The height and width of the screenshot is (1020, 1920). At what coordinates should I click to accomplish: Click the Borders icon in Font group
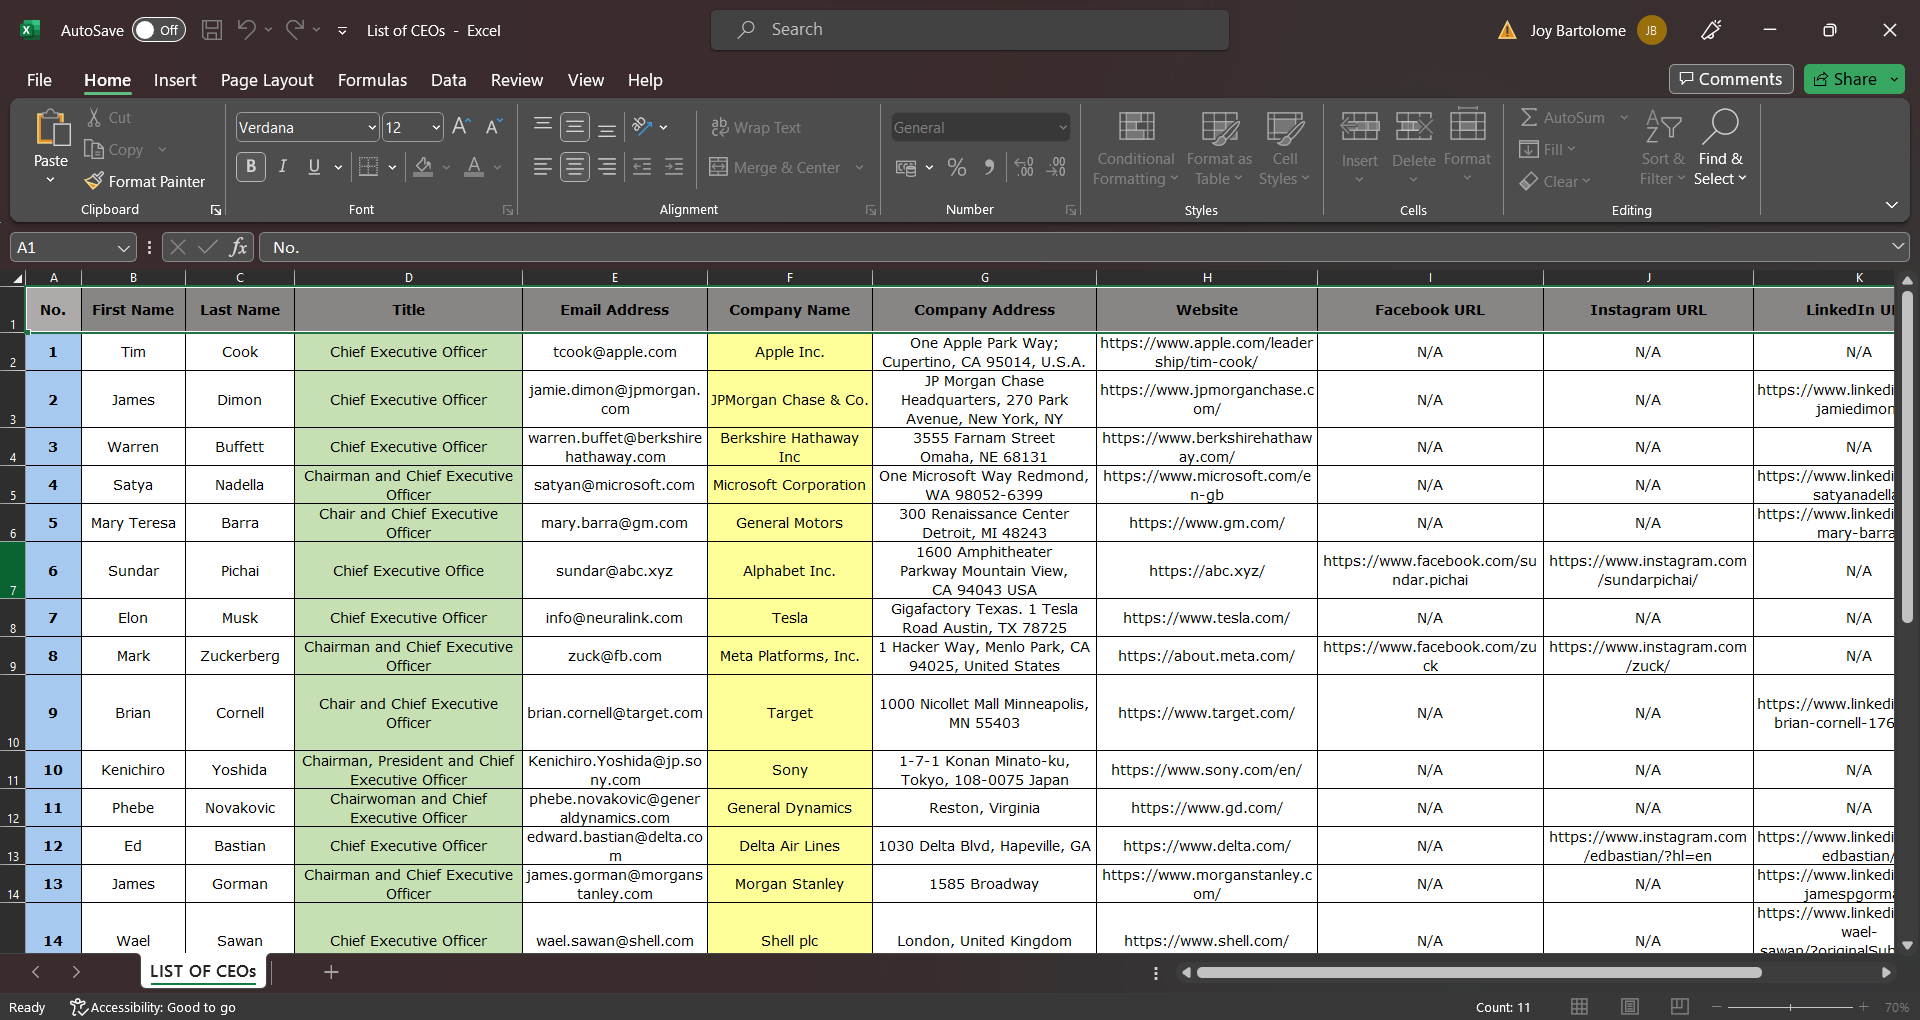[x=368, y=167]
